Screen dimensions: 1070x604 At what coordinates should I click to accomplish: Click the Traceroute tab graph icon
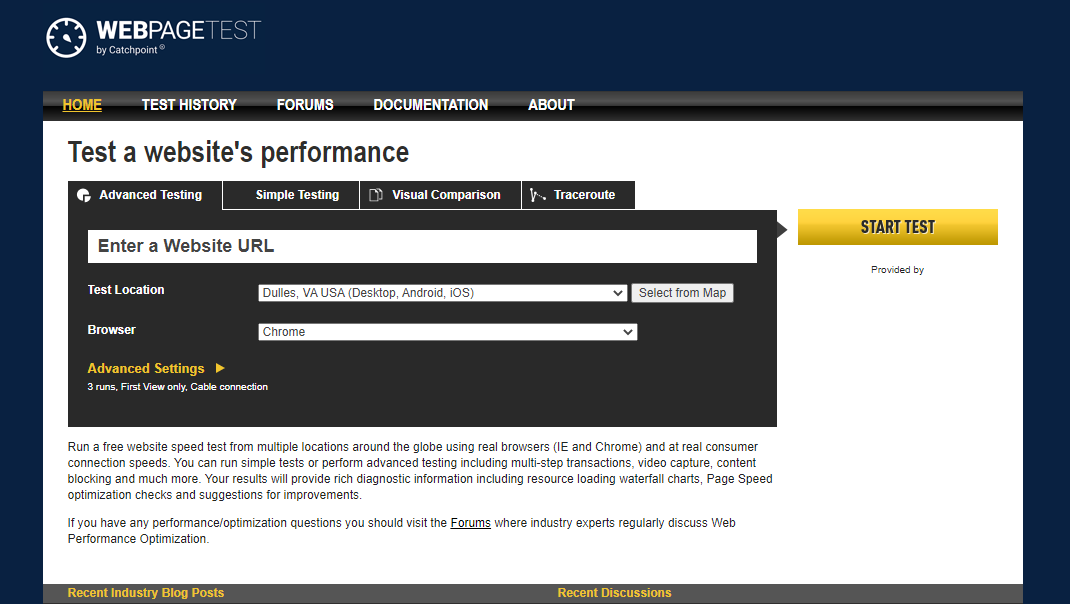(x=538, y=195)
